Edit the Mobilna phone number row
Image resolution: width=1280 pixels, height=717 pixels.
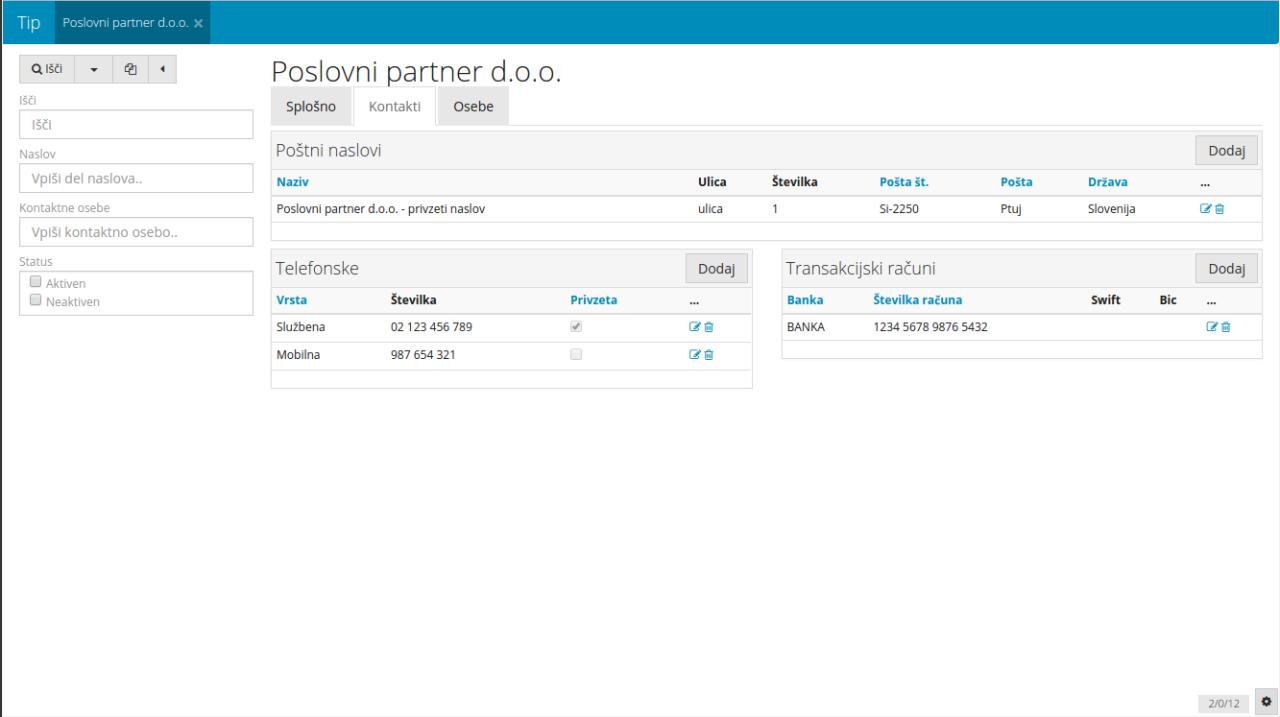(x=695, y=355)
